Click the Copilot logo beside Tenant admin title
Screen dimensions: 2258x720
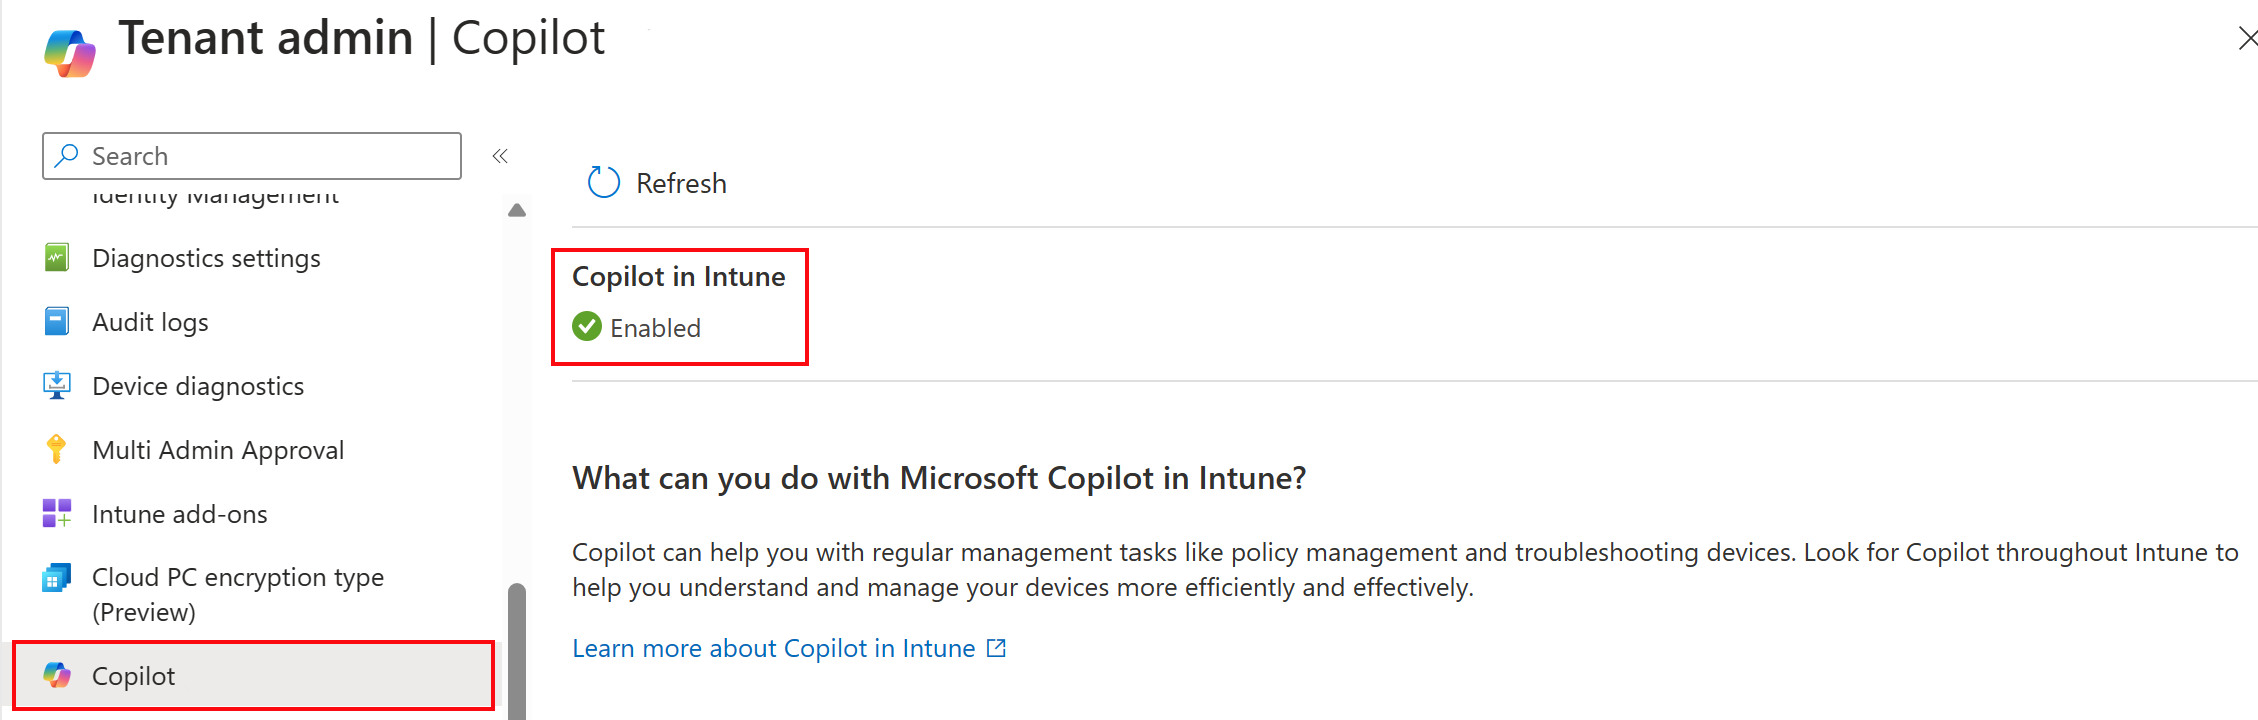(70, 53)
